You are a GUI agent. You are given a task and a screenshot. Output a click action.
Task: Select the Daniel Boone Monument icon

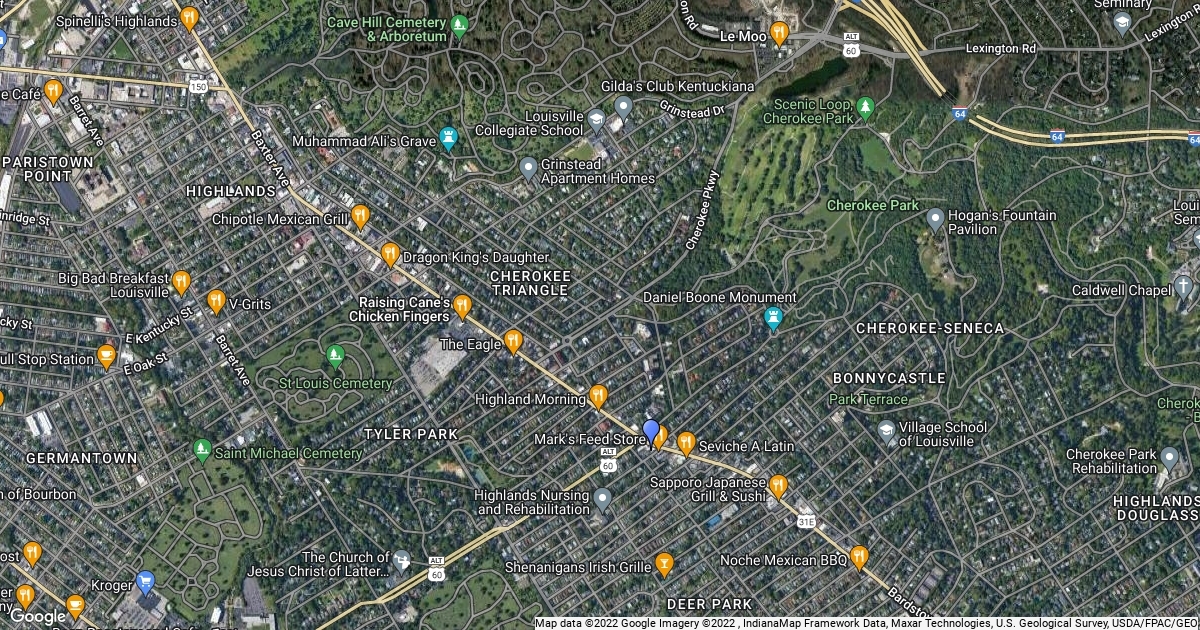(x=773, y=320)
